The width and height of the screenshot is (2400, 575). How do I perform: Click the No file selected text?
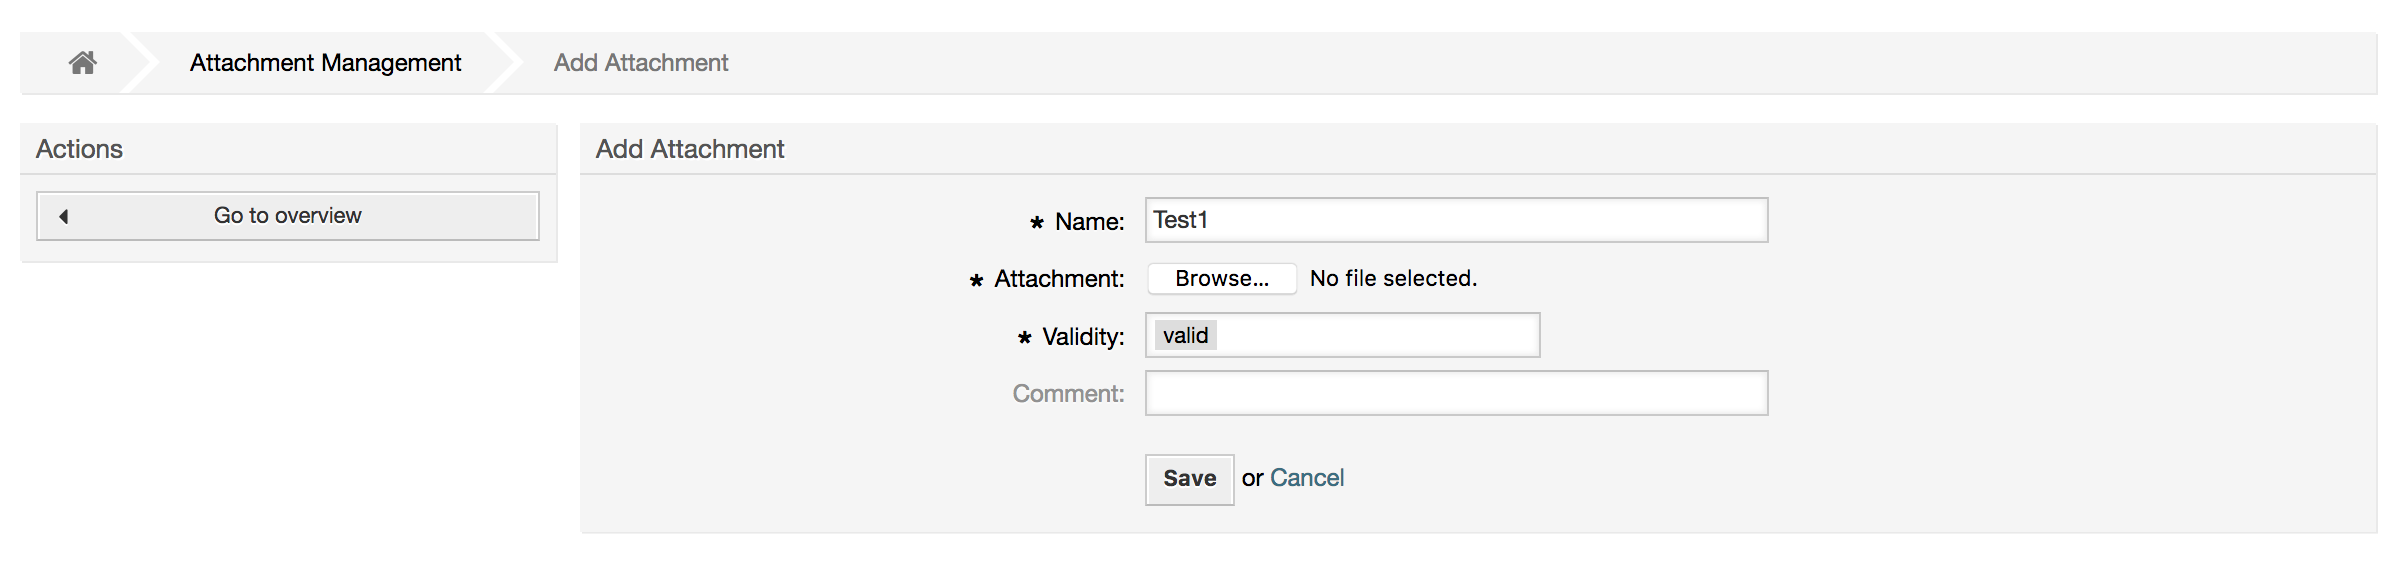(1393, 279)
